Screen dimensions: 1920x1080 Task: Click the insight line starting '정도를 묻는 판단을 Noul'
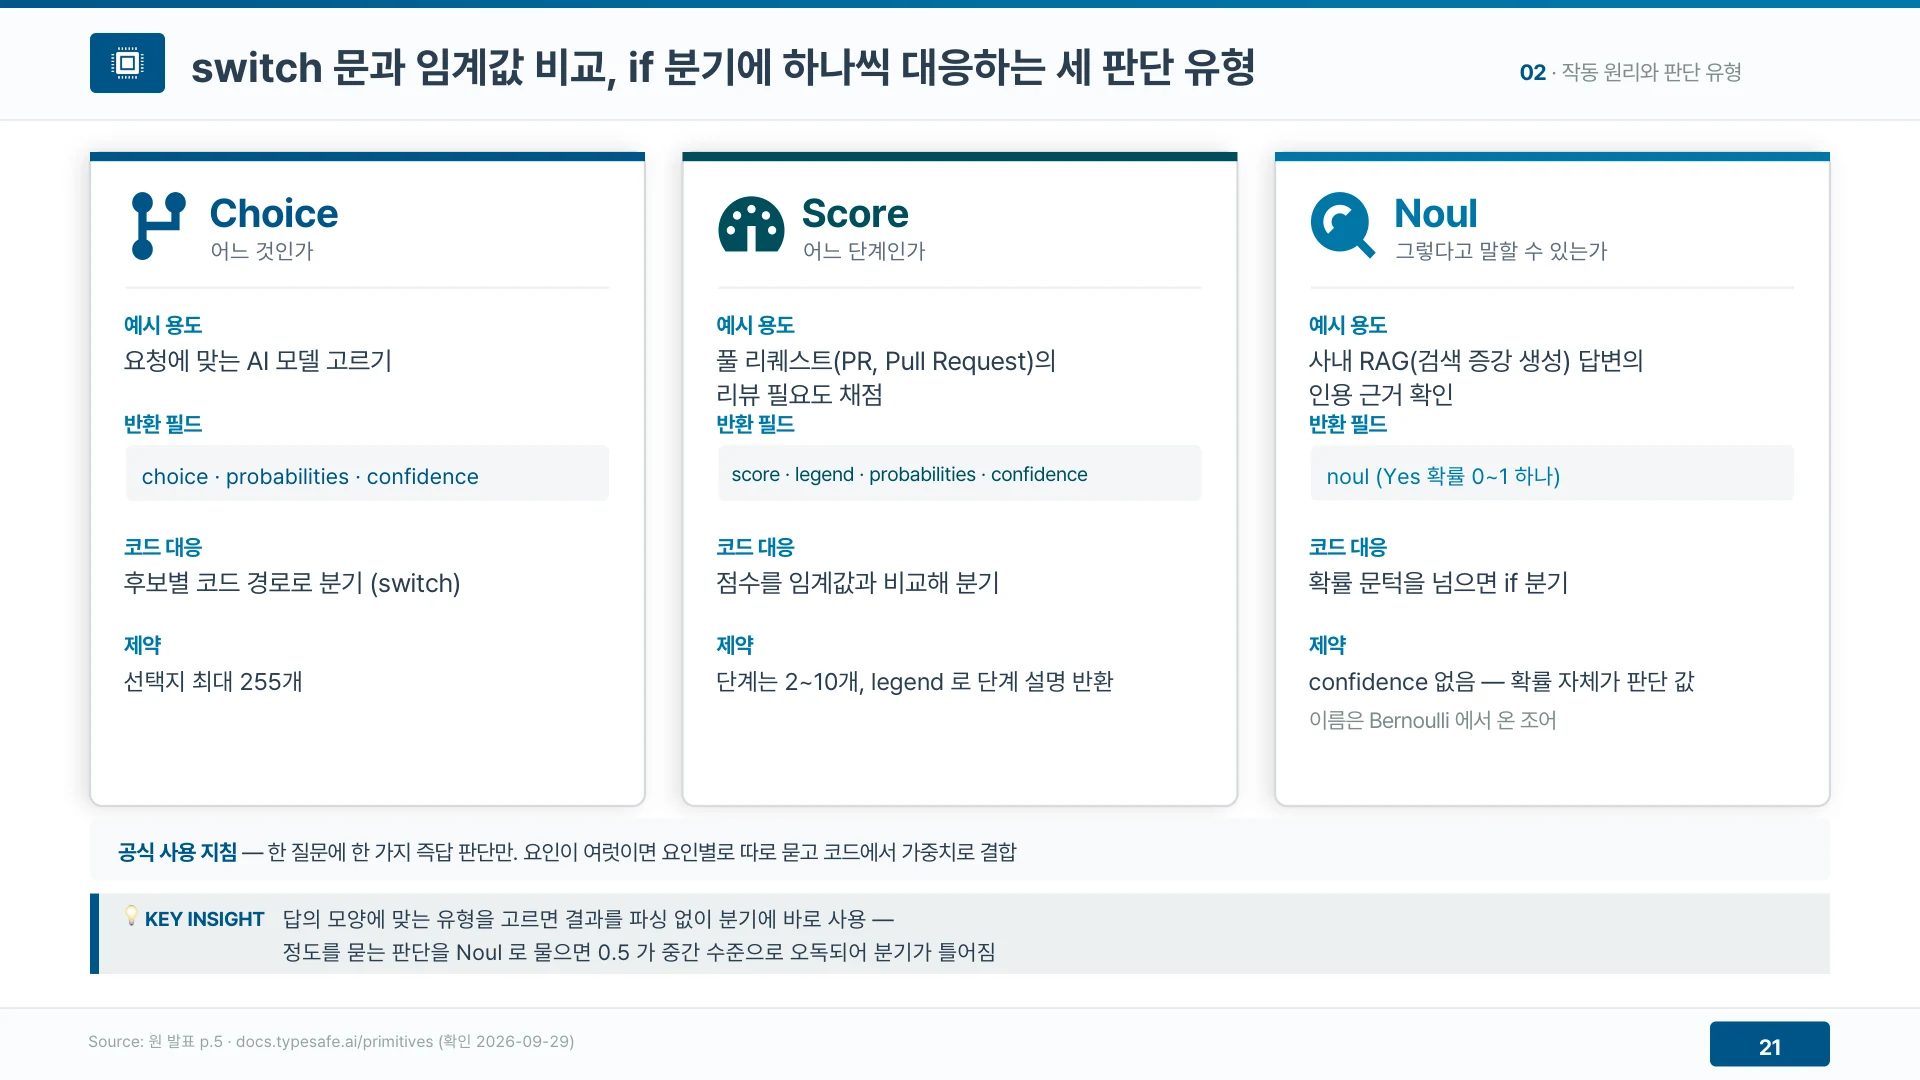(x=639, y=952)
